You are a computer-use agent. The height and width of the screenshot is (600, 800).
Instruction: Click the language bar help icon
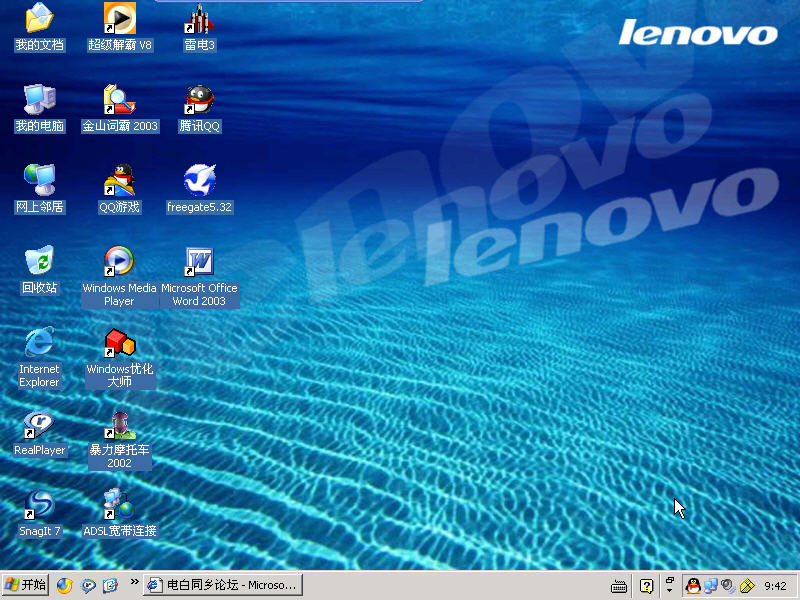[x=647, y=586]
